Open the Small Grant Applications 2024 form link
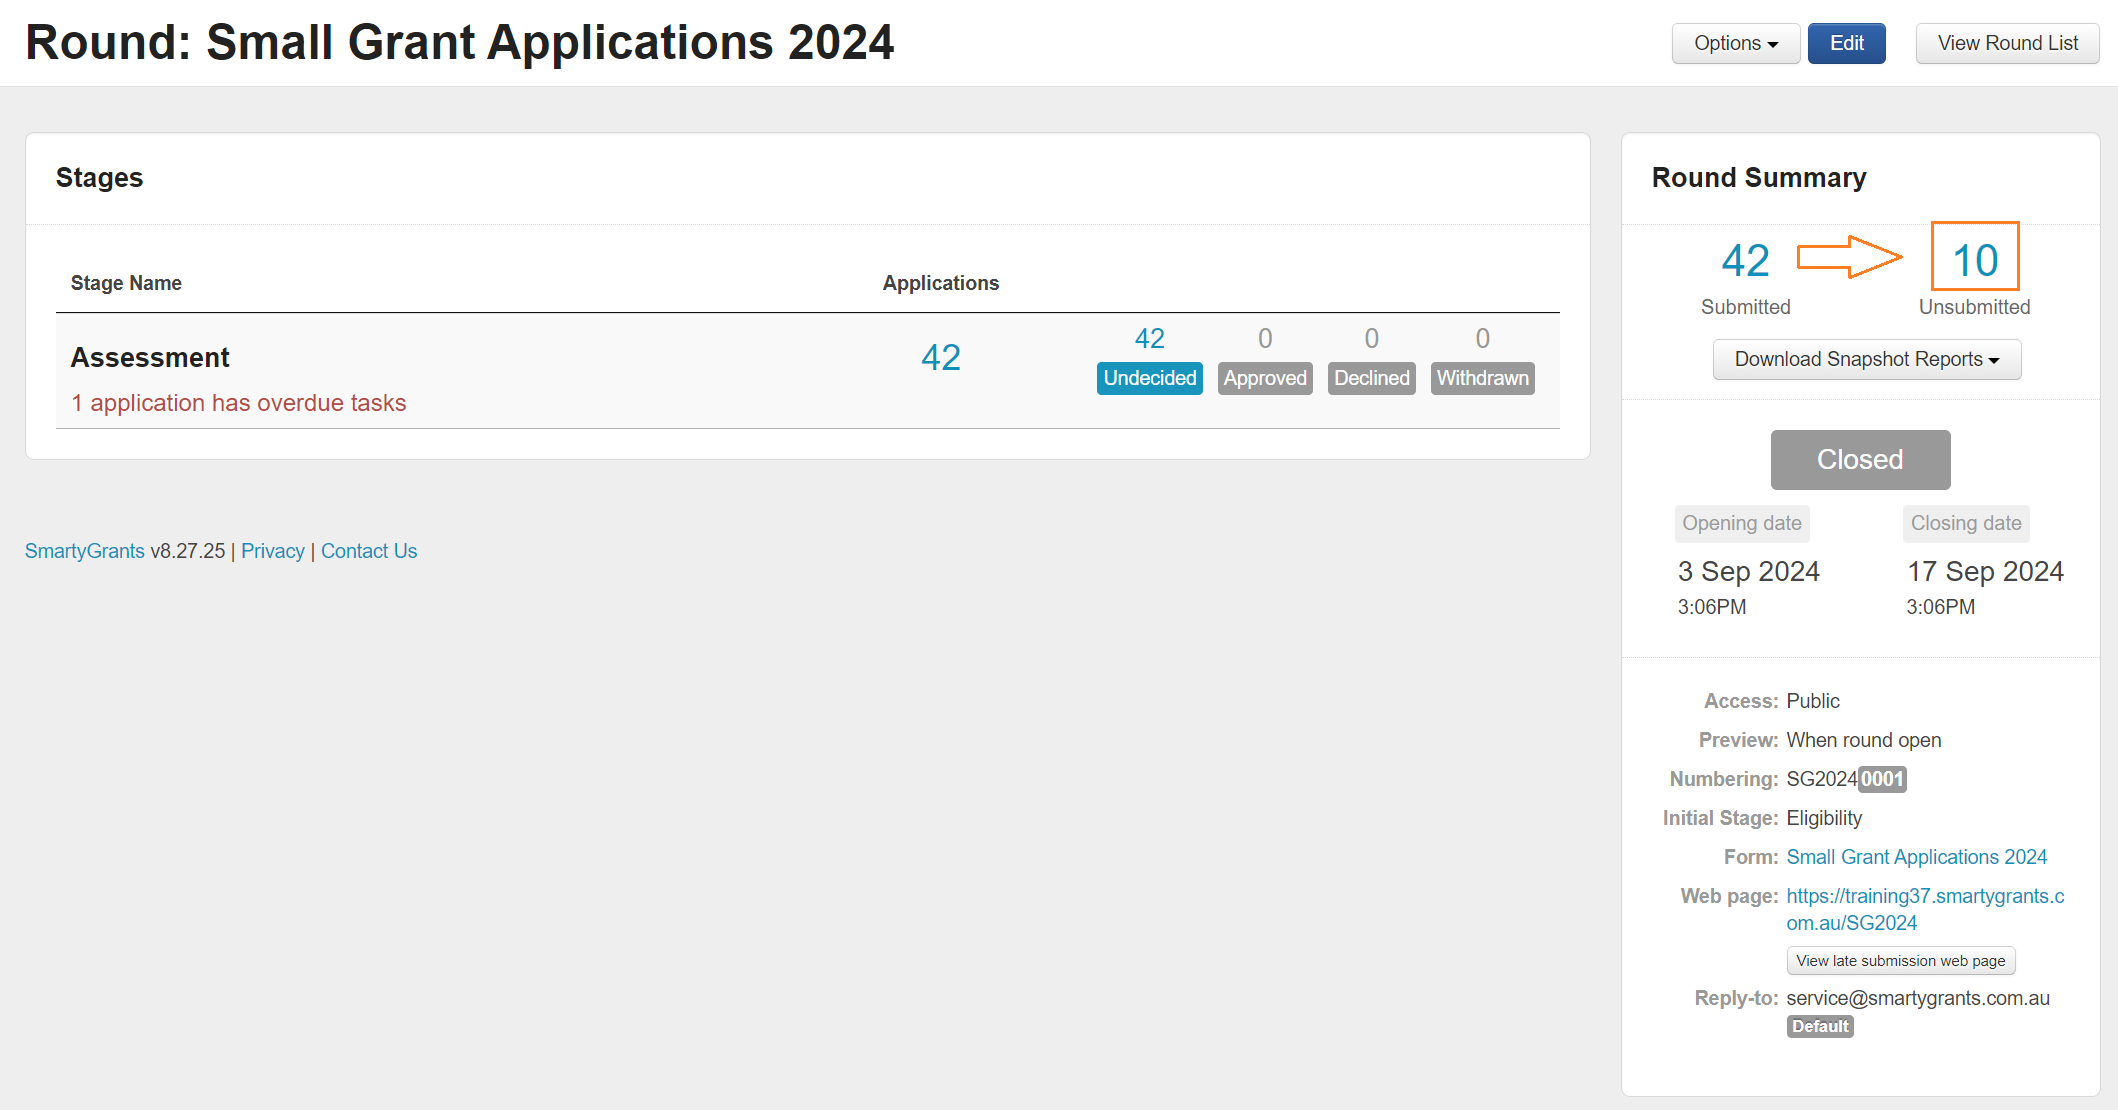2118x1110 pixels. pyautogui.click(x=1916, y=857)
